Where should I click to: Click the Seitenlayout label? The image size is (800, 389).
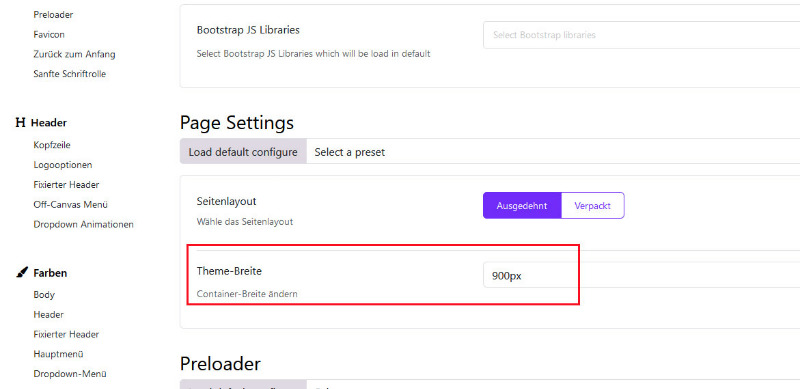[x=227, y=202]
